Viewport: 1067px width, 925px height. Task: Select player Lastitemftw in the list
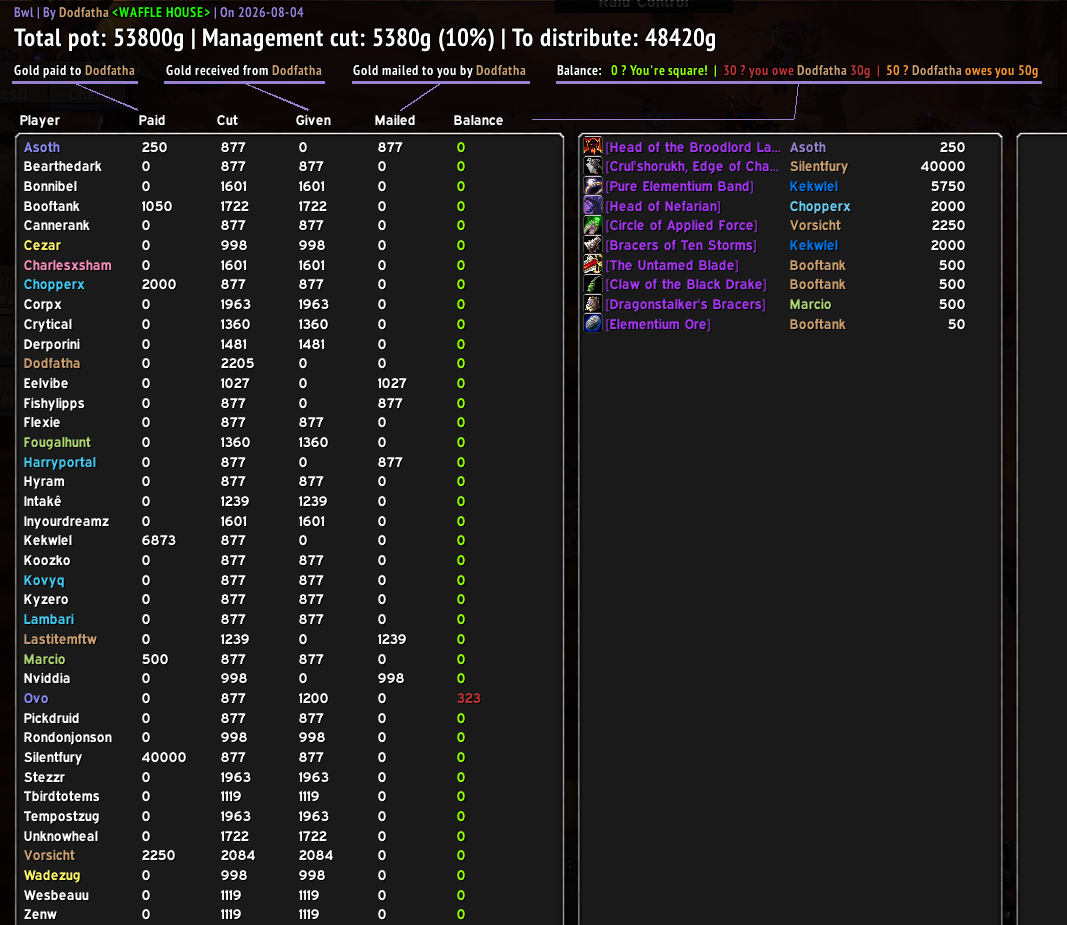60,639
